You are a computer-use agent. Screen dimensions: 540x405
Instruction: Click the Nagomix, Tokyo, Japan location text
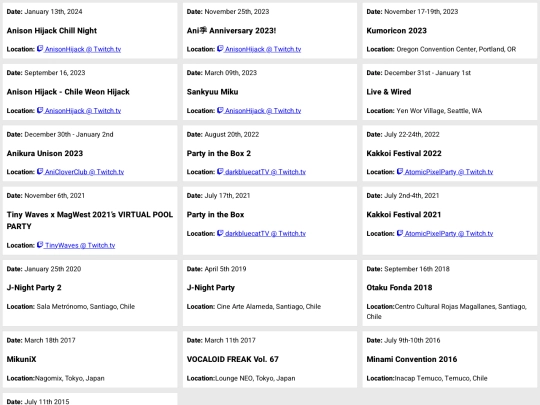coord(70,378)
